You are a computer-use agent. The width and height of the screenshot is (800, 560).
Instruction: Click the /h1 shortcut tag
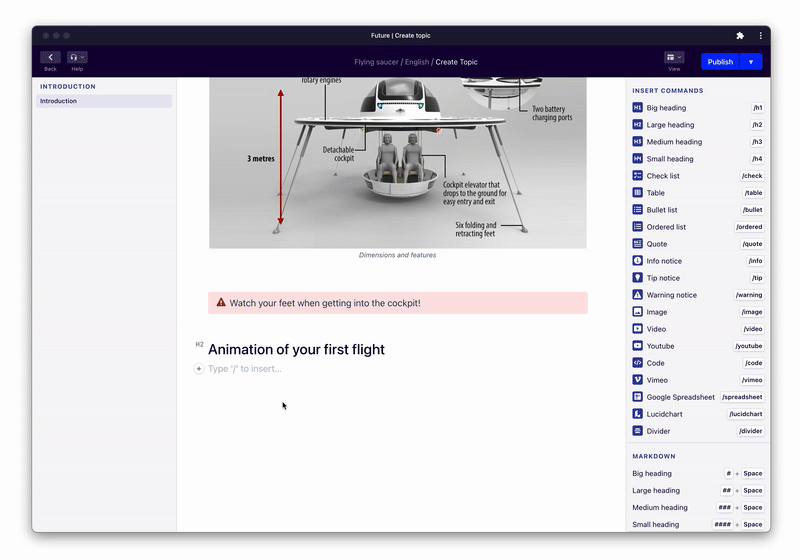pyautogui.click(x=758, y=108)
